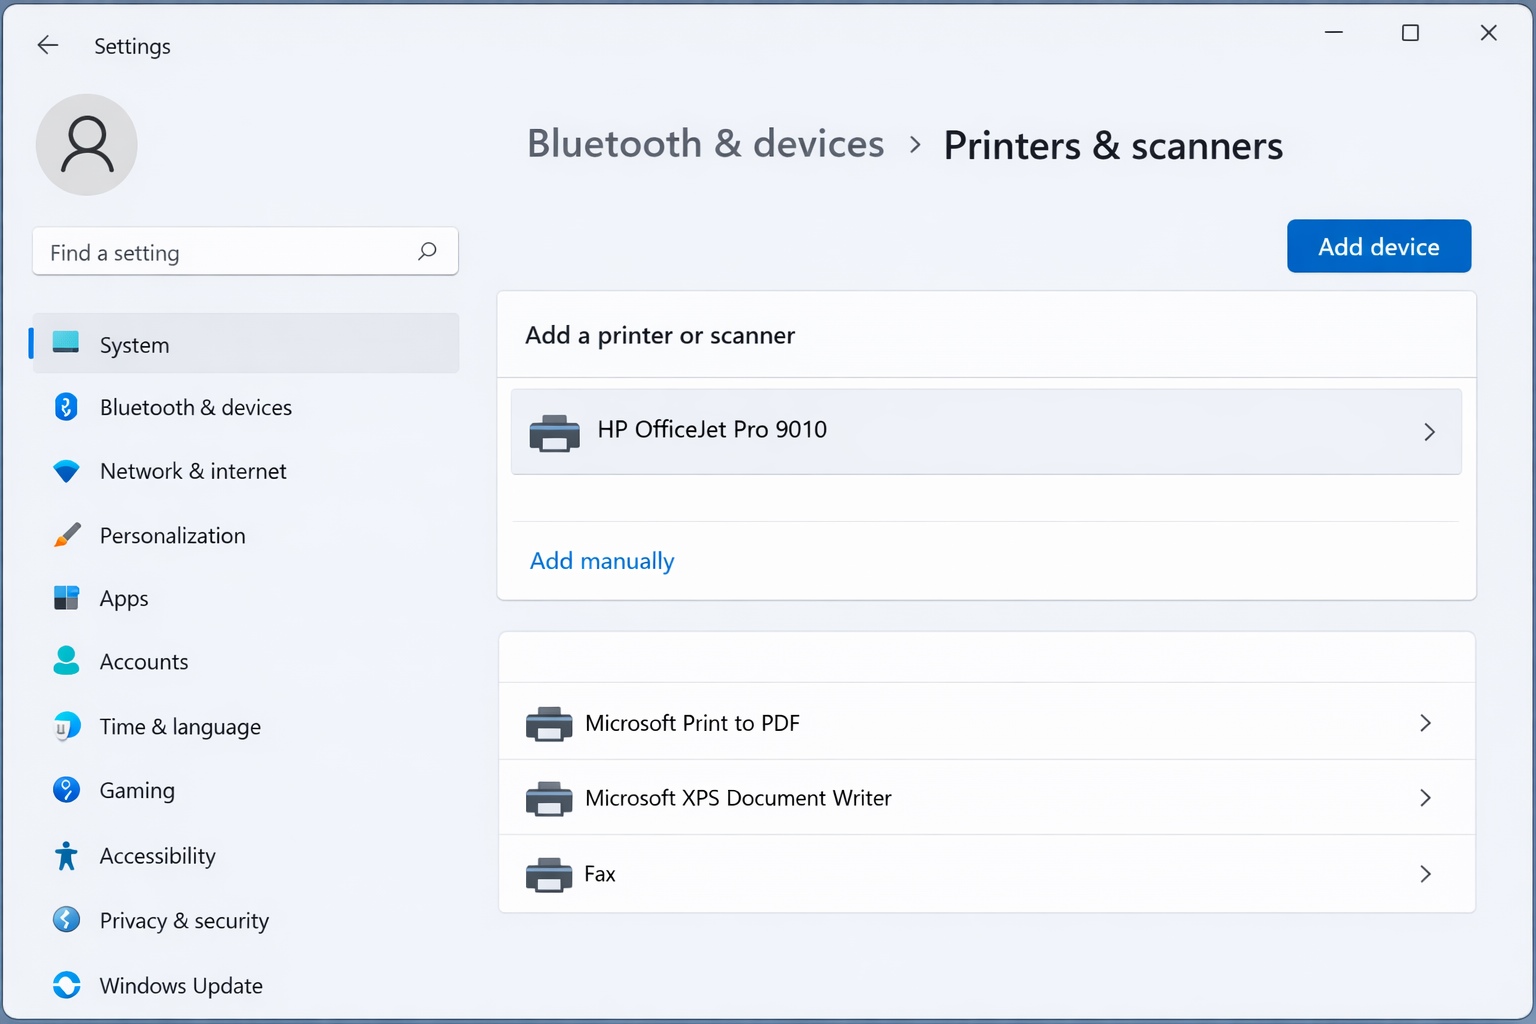1536x1024 pixels.
Task: Click the Windows Update icon
Action: click(65, 985)
